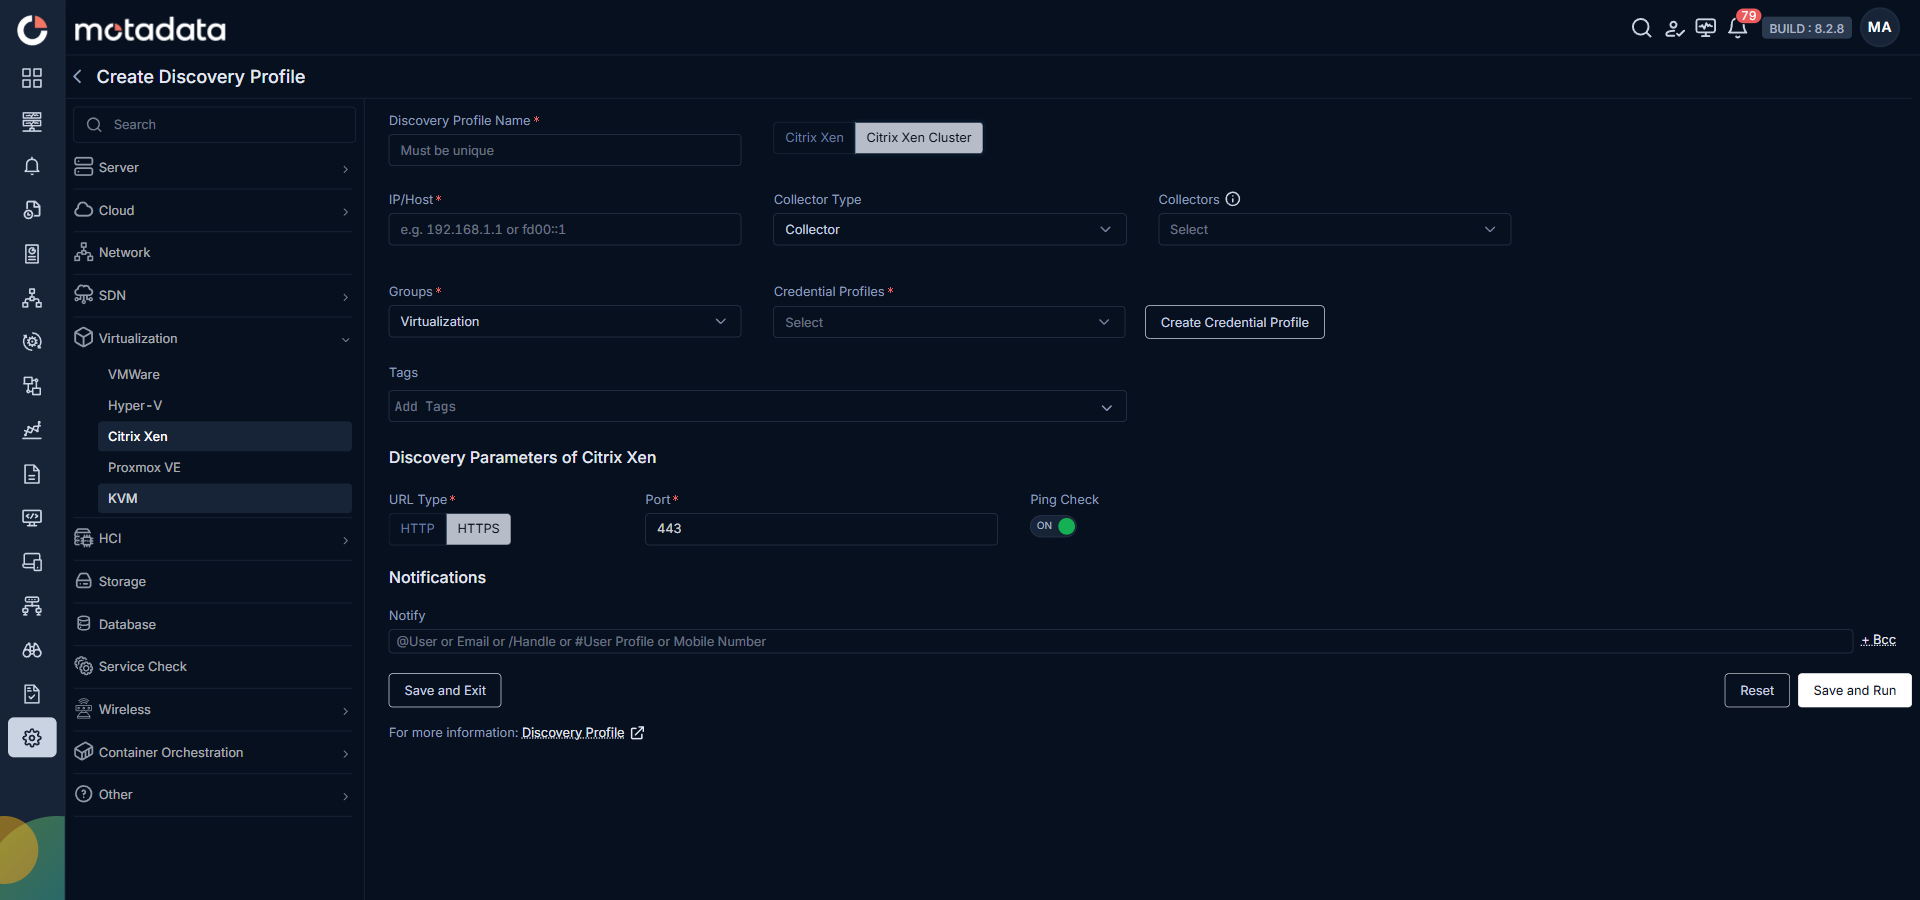The width and height of the screenshot is (1920, 900).
Task: Collapse the Virtualization category in sidebar
Action: (x=213, y=338)
